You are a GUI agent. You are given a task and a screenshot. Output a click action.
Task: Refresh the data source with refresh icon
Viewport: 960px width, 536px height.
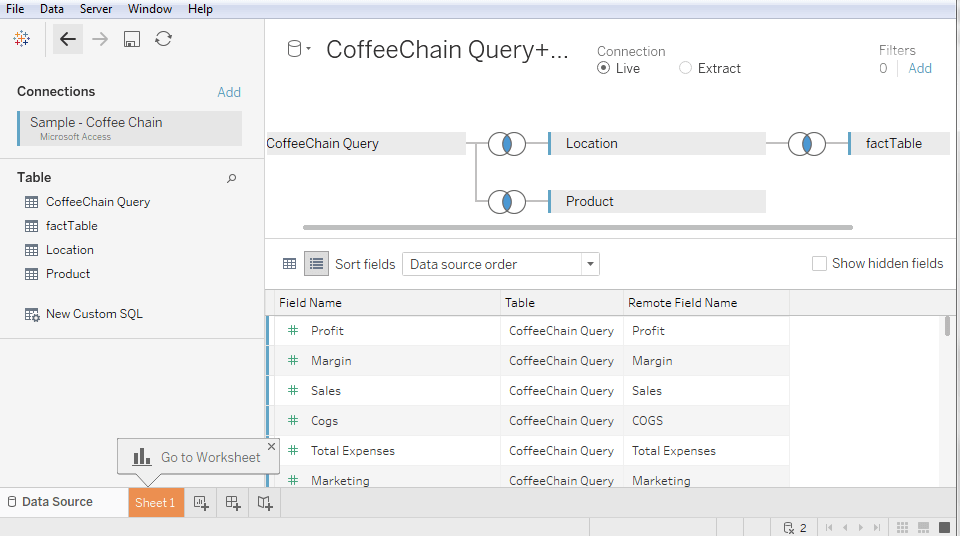163,39
